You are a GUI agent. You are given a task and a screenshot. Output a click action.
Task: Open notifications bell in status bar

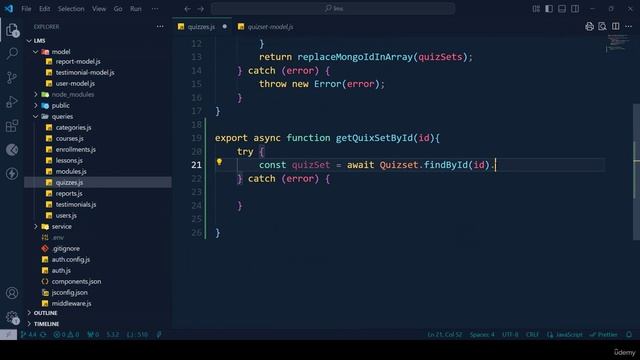(629, 335)
